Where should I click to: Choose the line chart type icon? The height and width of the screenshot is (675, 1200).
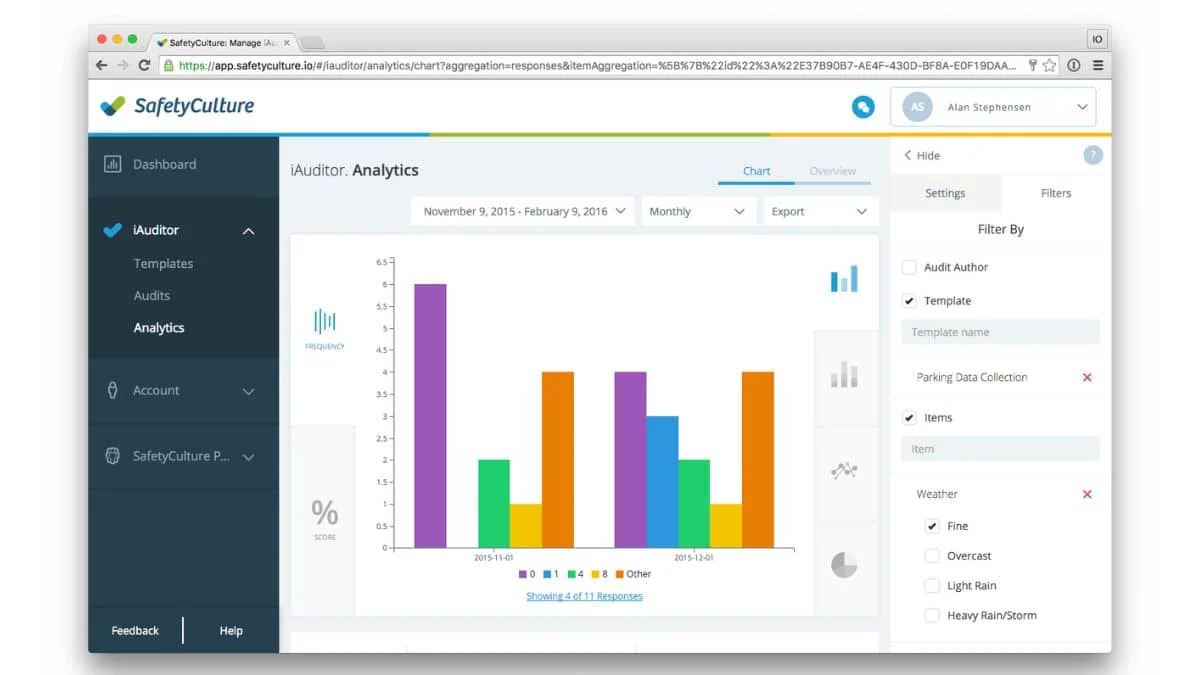[x=844, y=470]
